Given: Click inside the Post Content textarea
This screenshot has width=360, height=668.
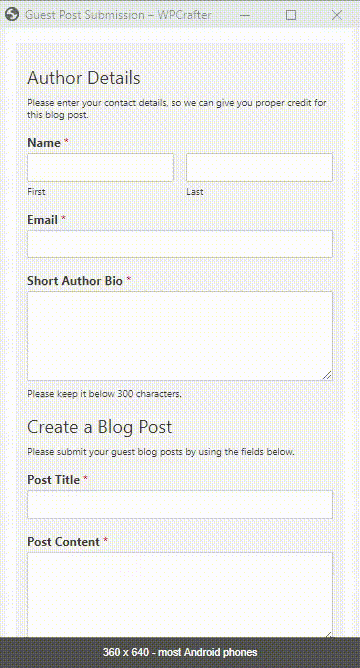Looking at the screenshot, I should 180,595.
